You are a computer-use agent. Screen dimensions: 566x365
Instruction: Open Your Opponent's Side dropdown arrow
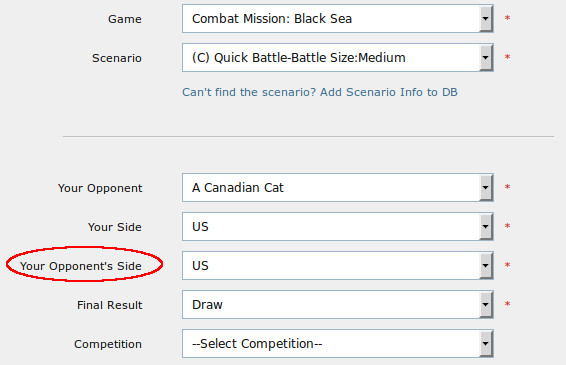pyautogui.click(x=486, y=266)
